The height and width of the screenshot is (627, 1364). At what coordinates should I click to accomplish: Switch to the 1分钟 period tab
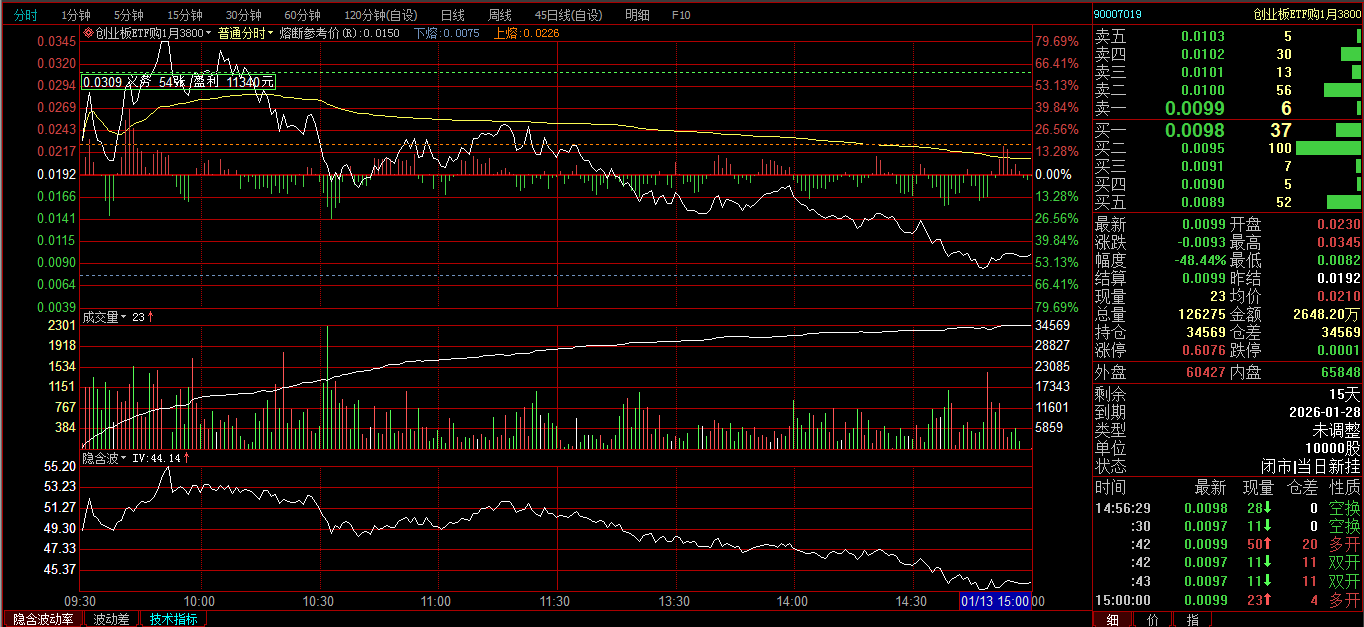[76, 15]
